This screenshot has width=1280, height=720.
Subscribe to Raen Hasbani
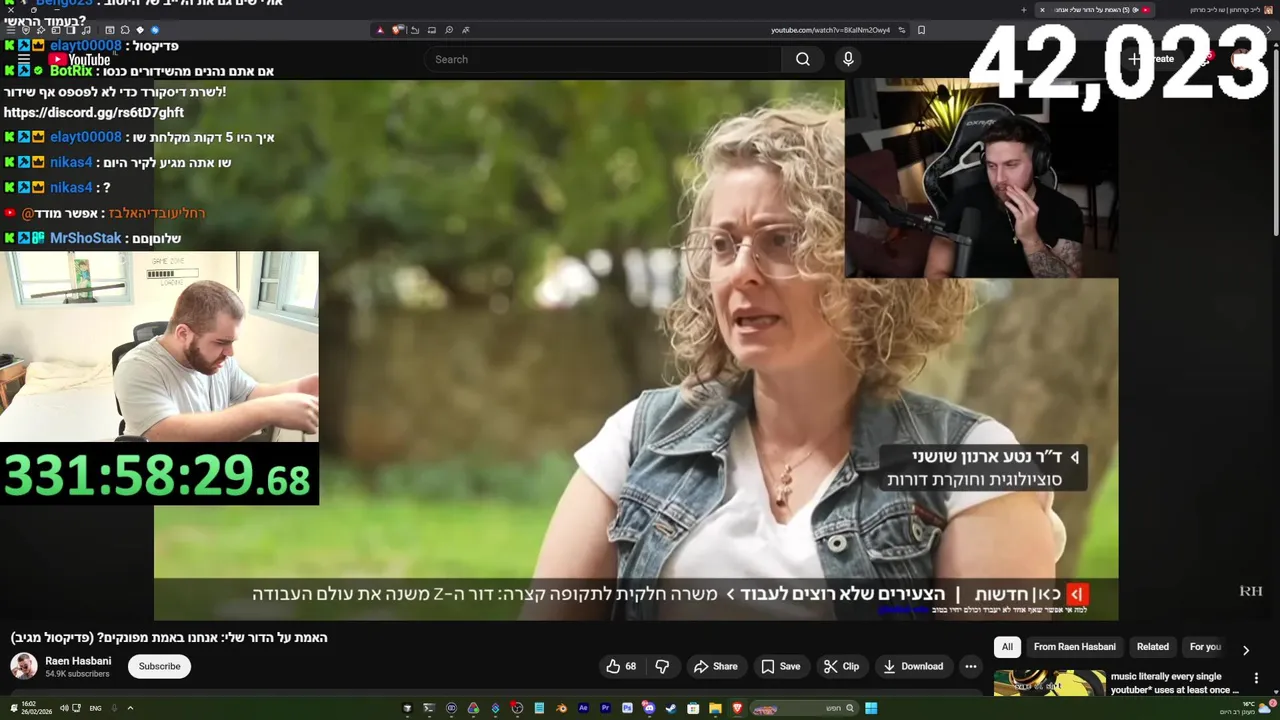160,666
